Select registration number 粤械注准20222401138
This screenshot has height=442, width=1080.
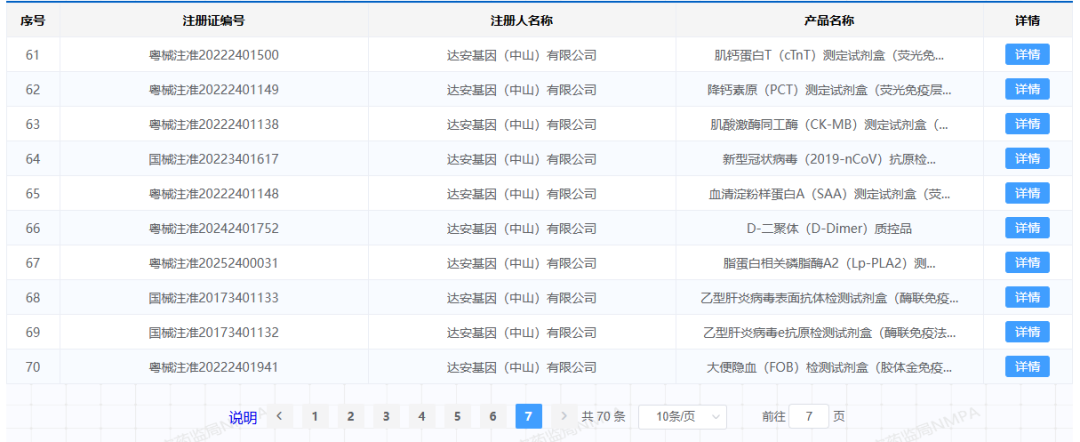tap(214, 124)
